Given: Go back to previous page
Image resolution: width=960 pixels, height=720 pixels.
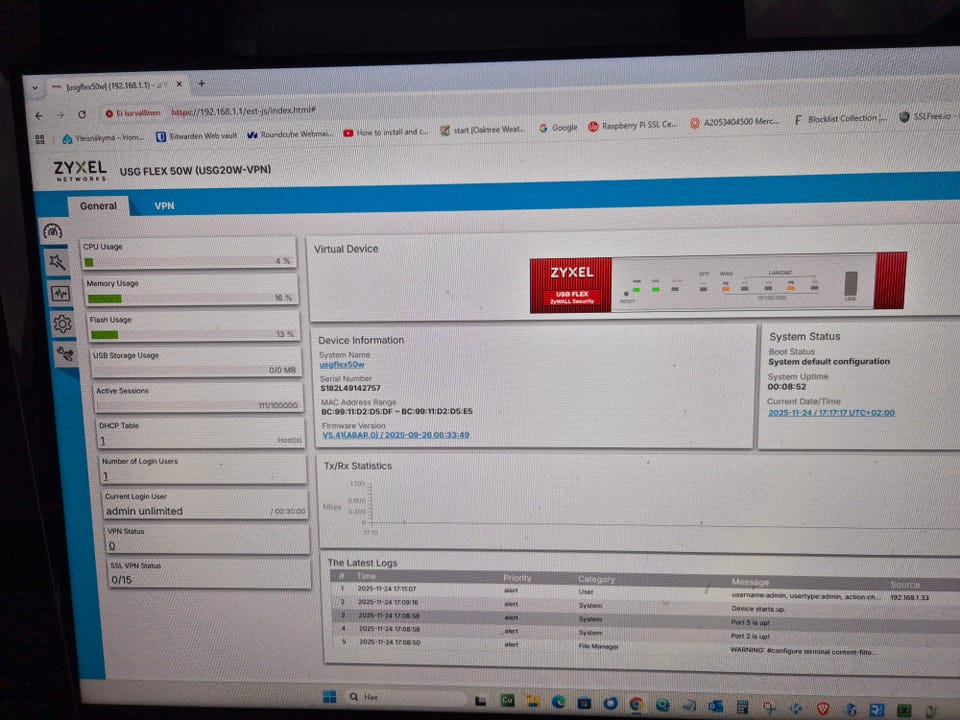Looking at the screenshot, I should click(39, 115).
